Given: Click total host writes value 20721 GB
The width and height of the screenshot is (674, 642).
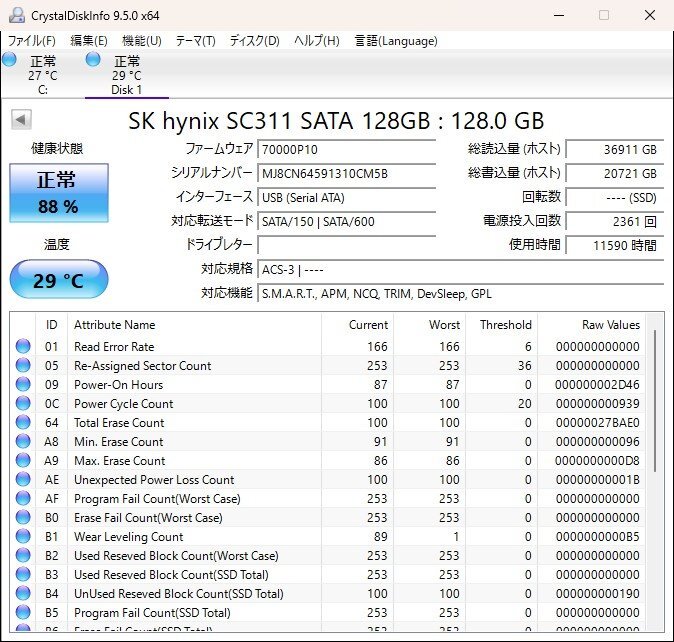Looking at the screenshot, I should (x=615, y=174).
